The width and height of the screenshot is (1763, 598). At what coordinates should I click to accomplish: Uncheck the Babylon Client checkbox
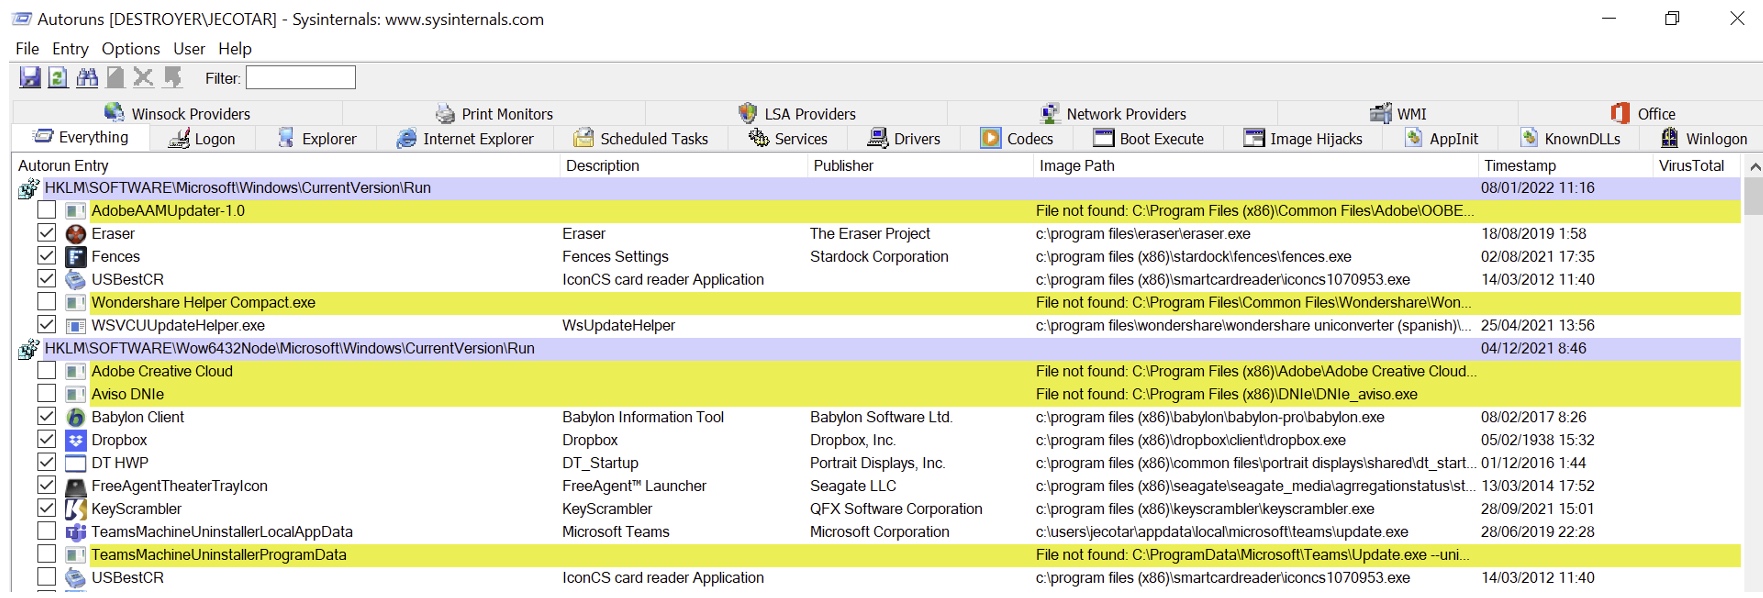pyautogui.click(x=46, y=416)
